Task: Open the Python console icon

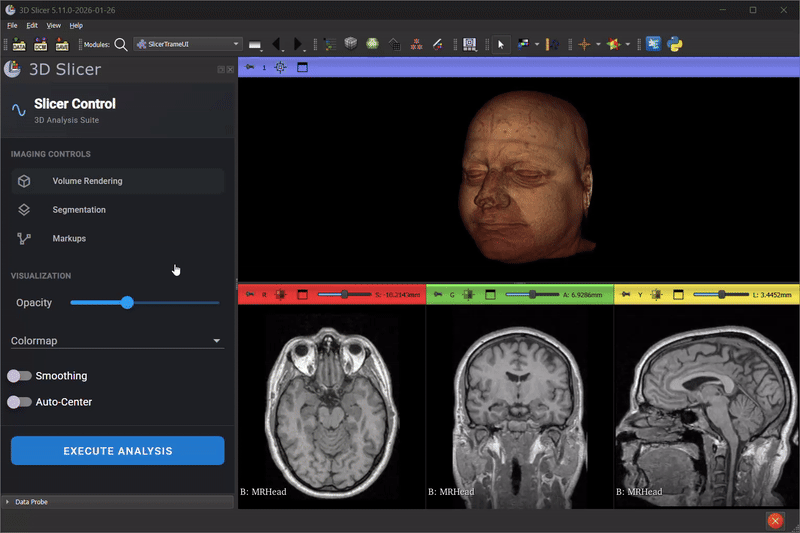Action: click(675, 44)
